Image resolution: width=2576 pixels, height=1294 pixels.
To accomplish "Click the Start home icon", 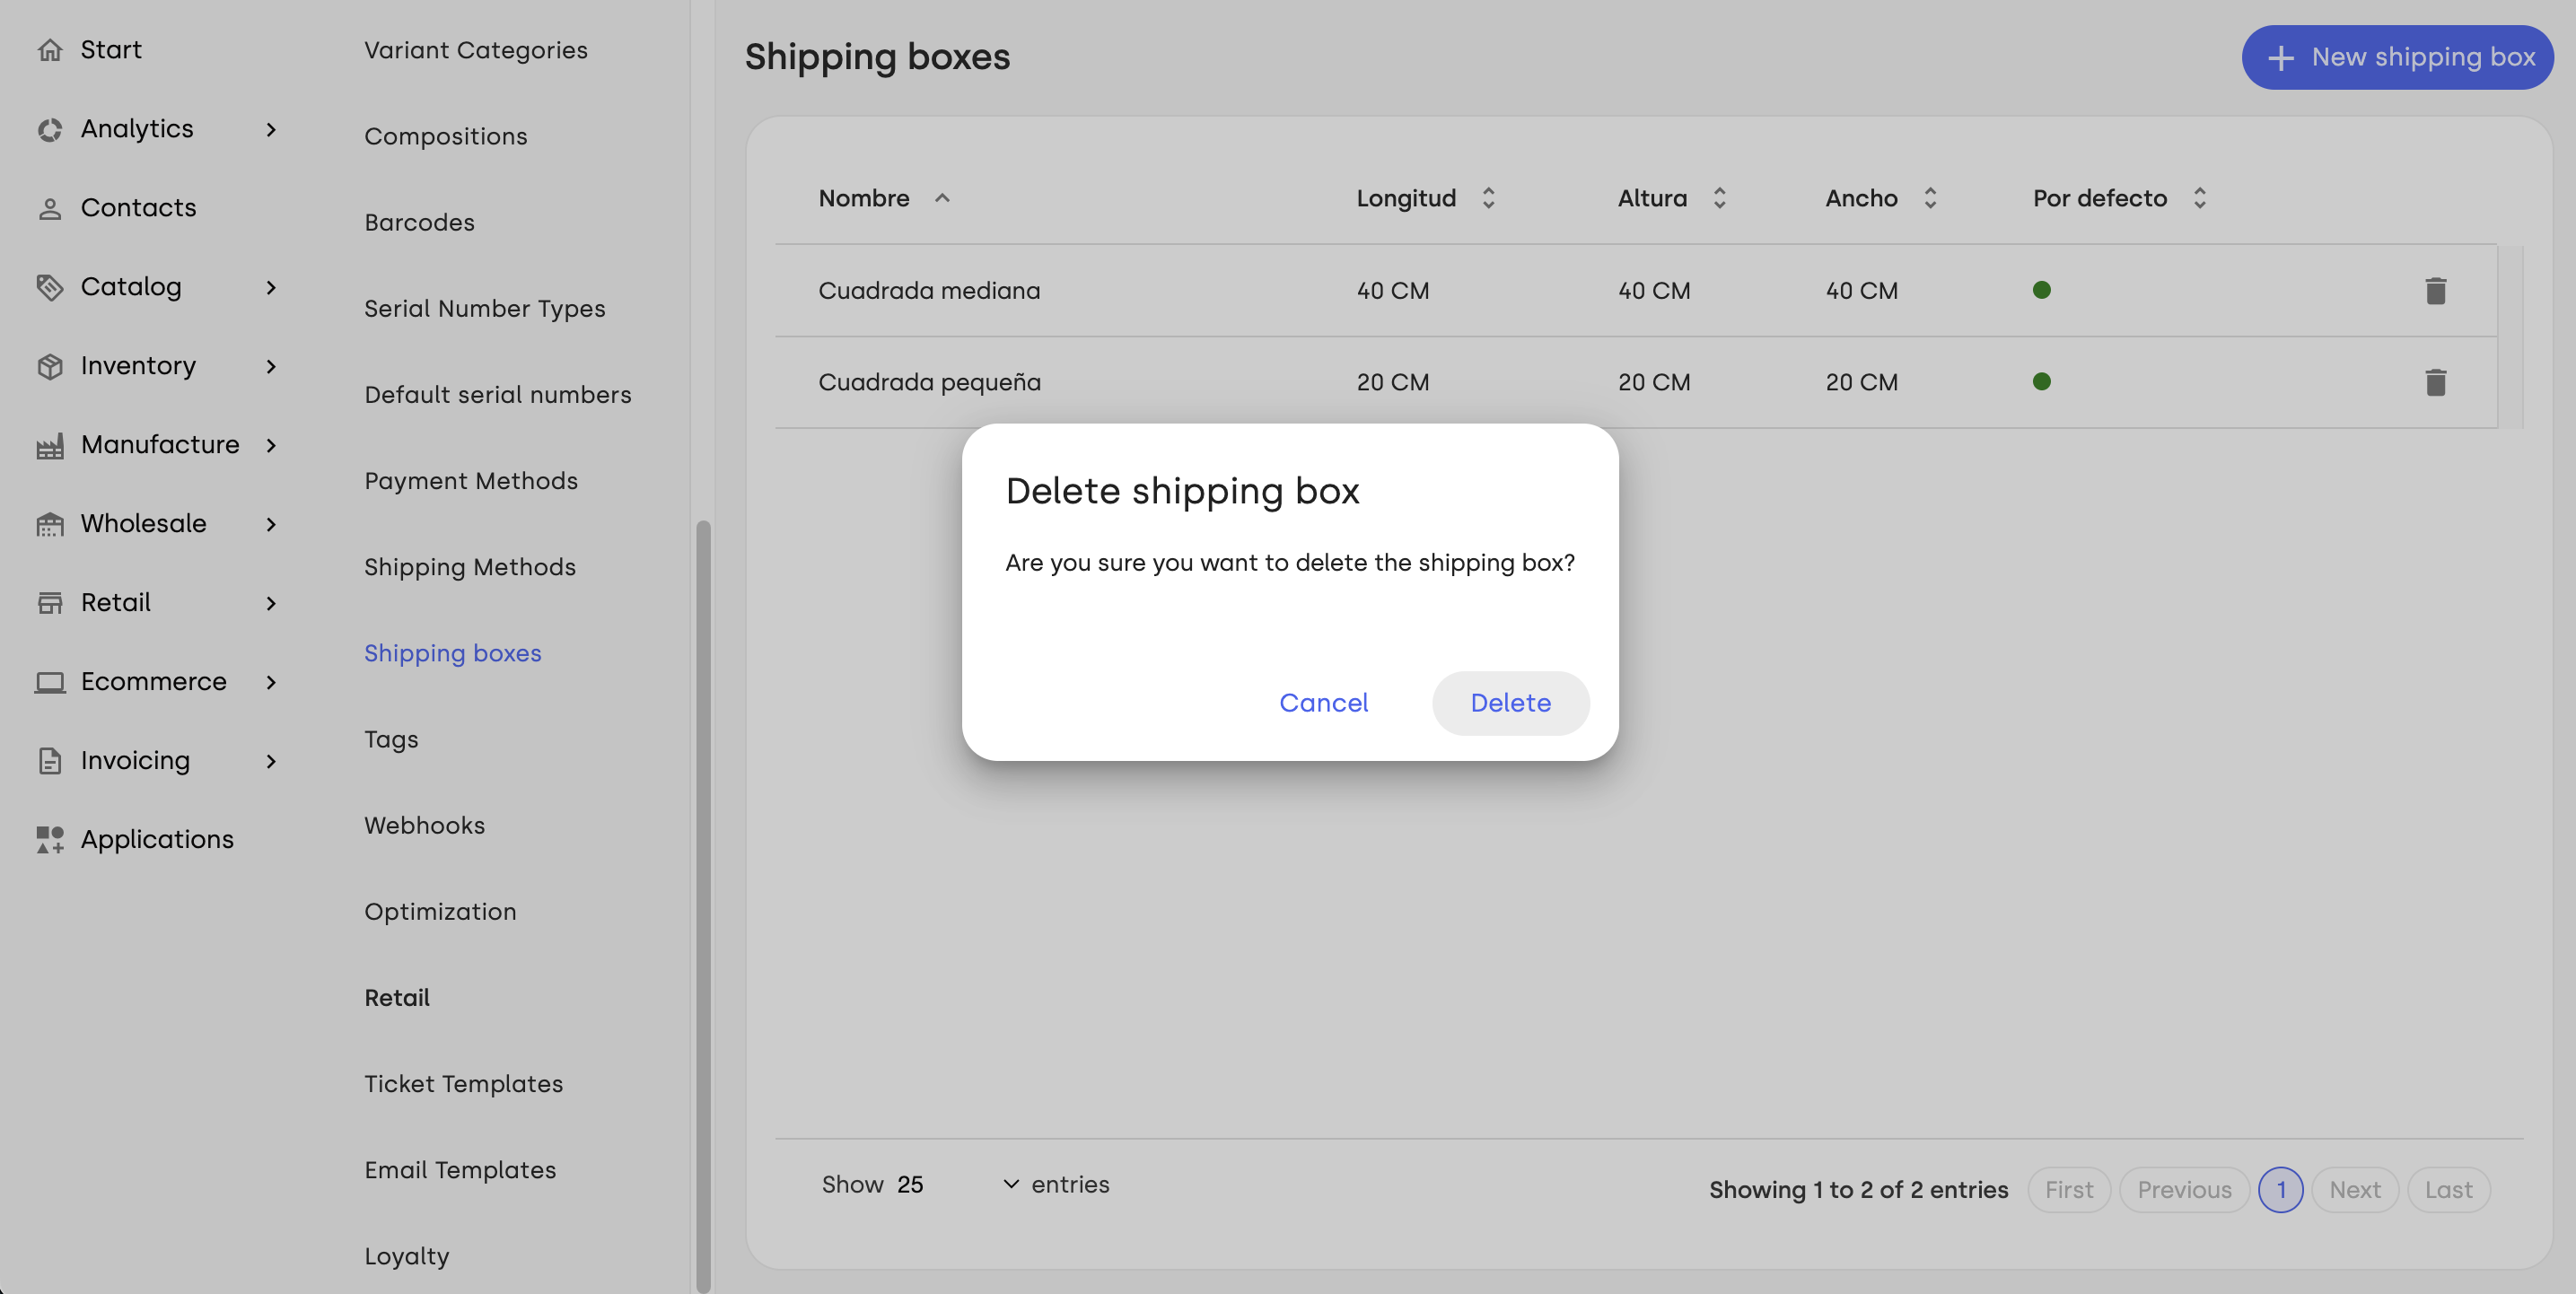I will (50, 49).
